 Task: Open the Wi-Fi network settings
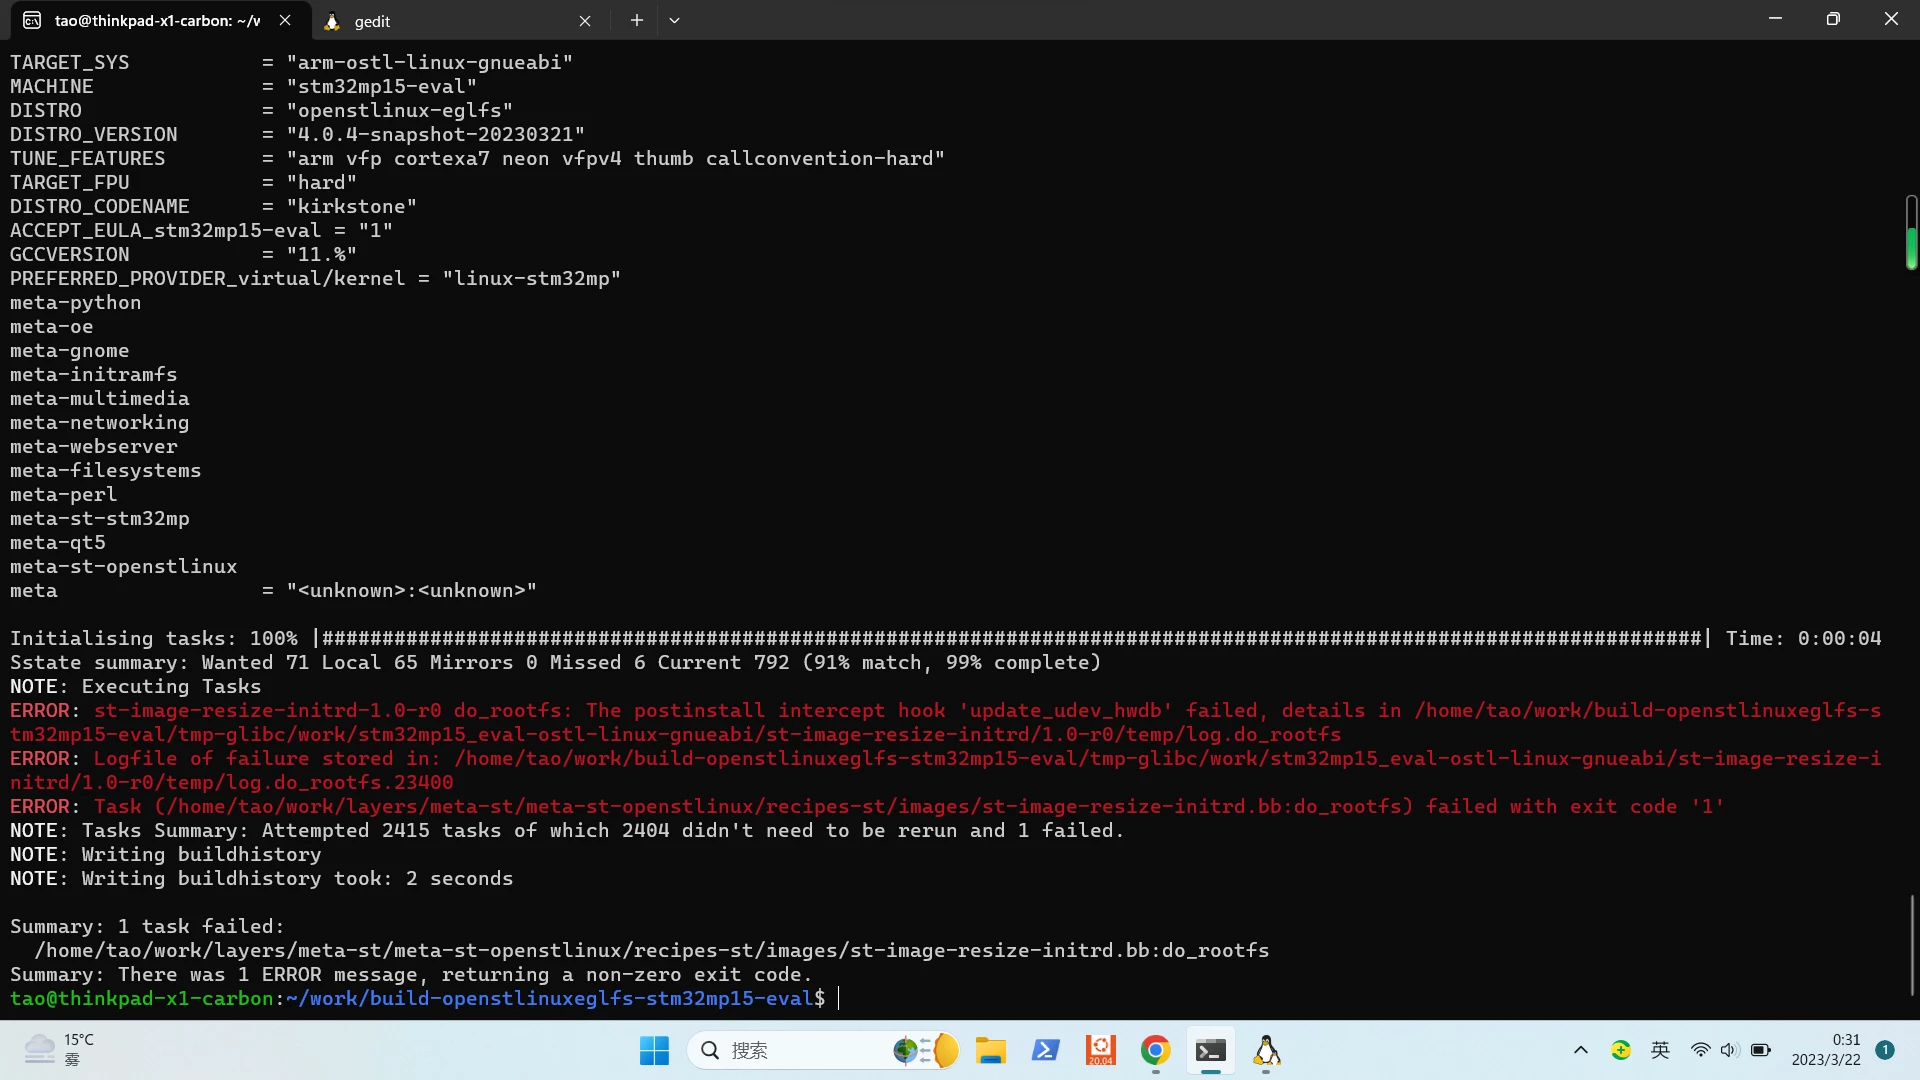pos(1700,1050)
